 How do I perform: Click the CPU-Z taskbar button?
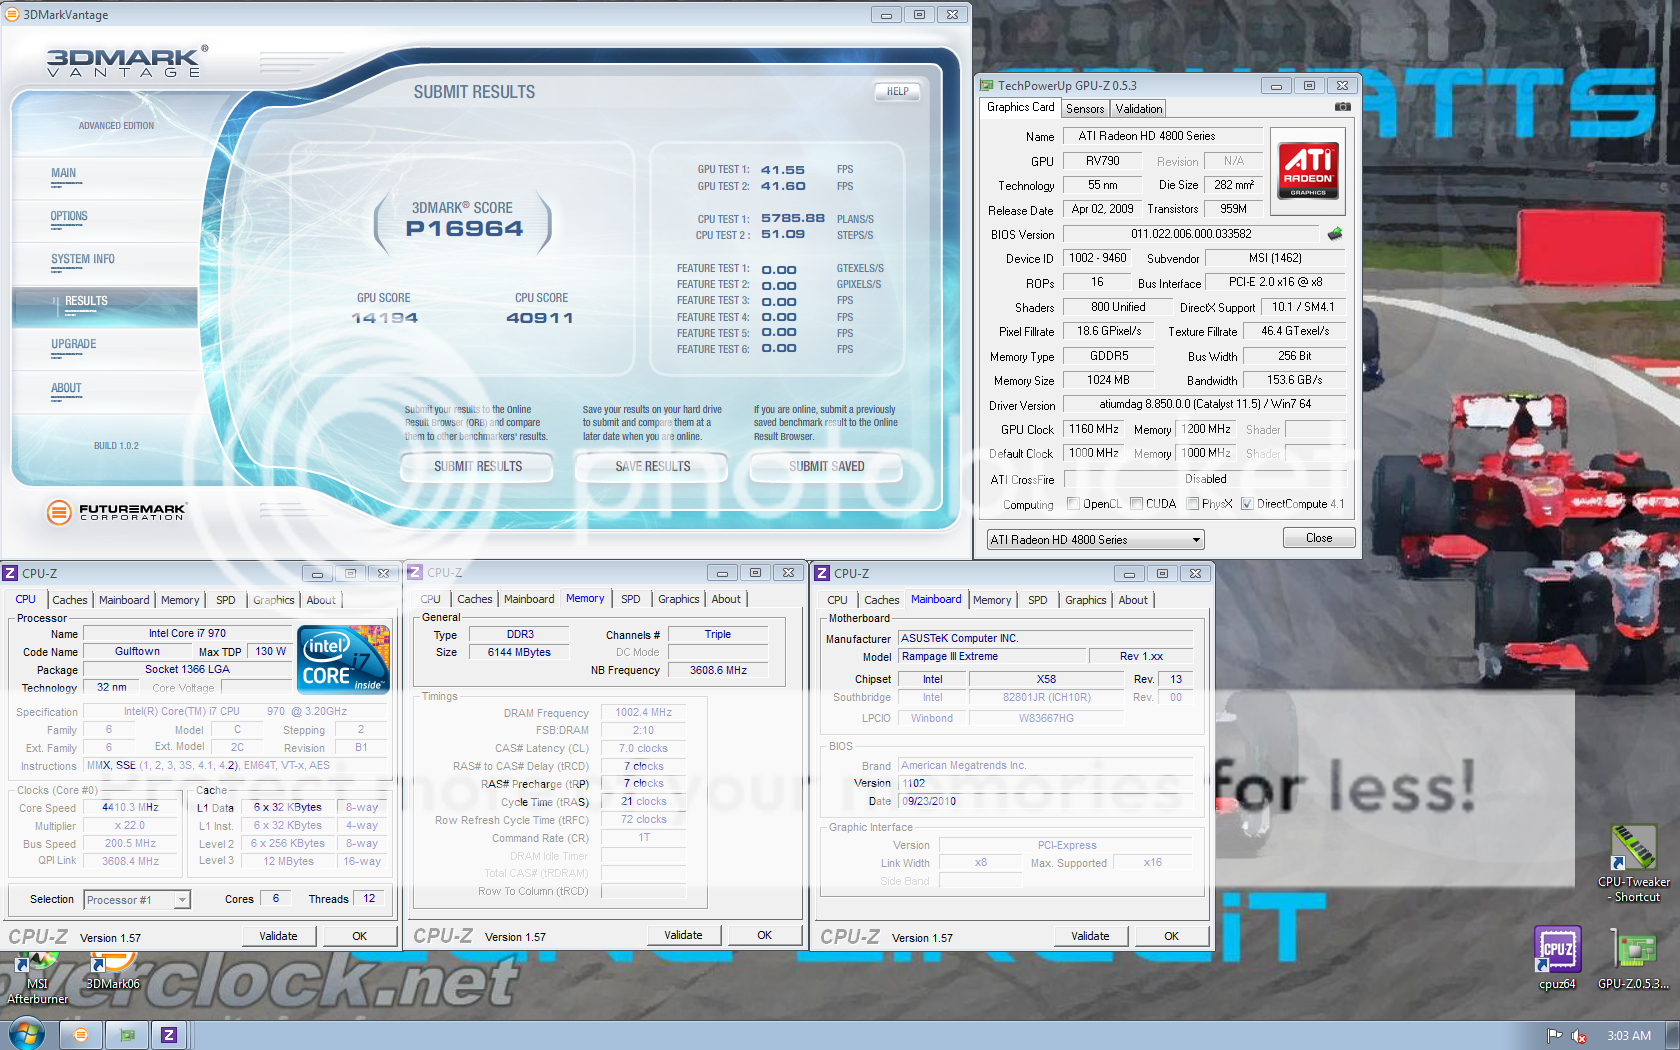169,1035
